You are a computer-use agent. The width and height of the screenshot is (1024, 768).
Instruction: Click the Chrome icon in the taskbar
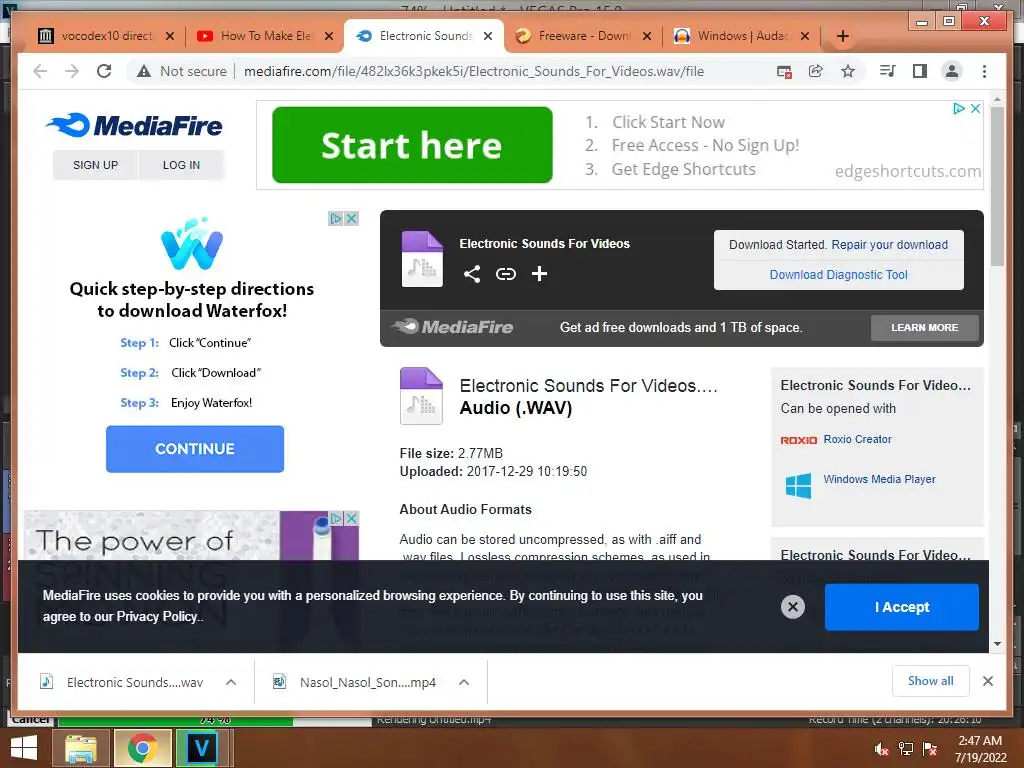(x=142, y=748)
